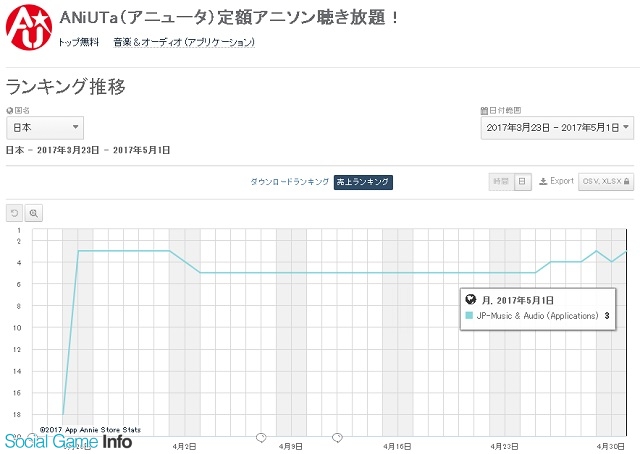The width and height of the screenshot is (640, 454).
Task: Open the date range dropdown 2017年3月23日 - 2017年5月1日
Action: (557, 128)
